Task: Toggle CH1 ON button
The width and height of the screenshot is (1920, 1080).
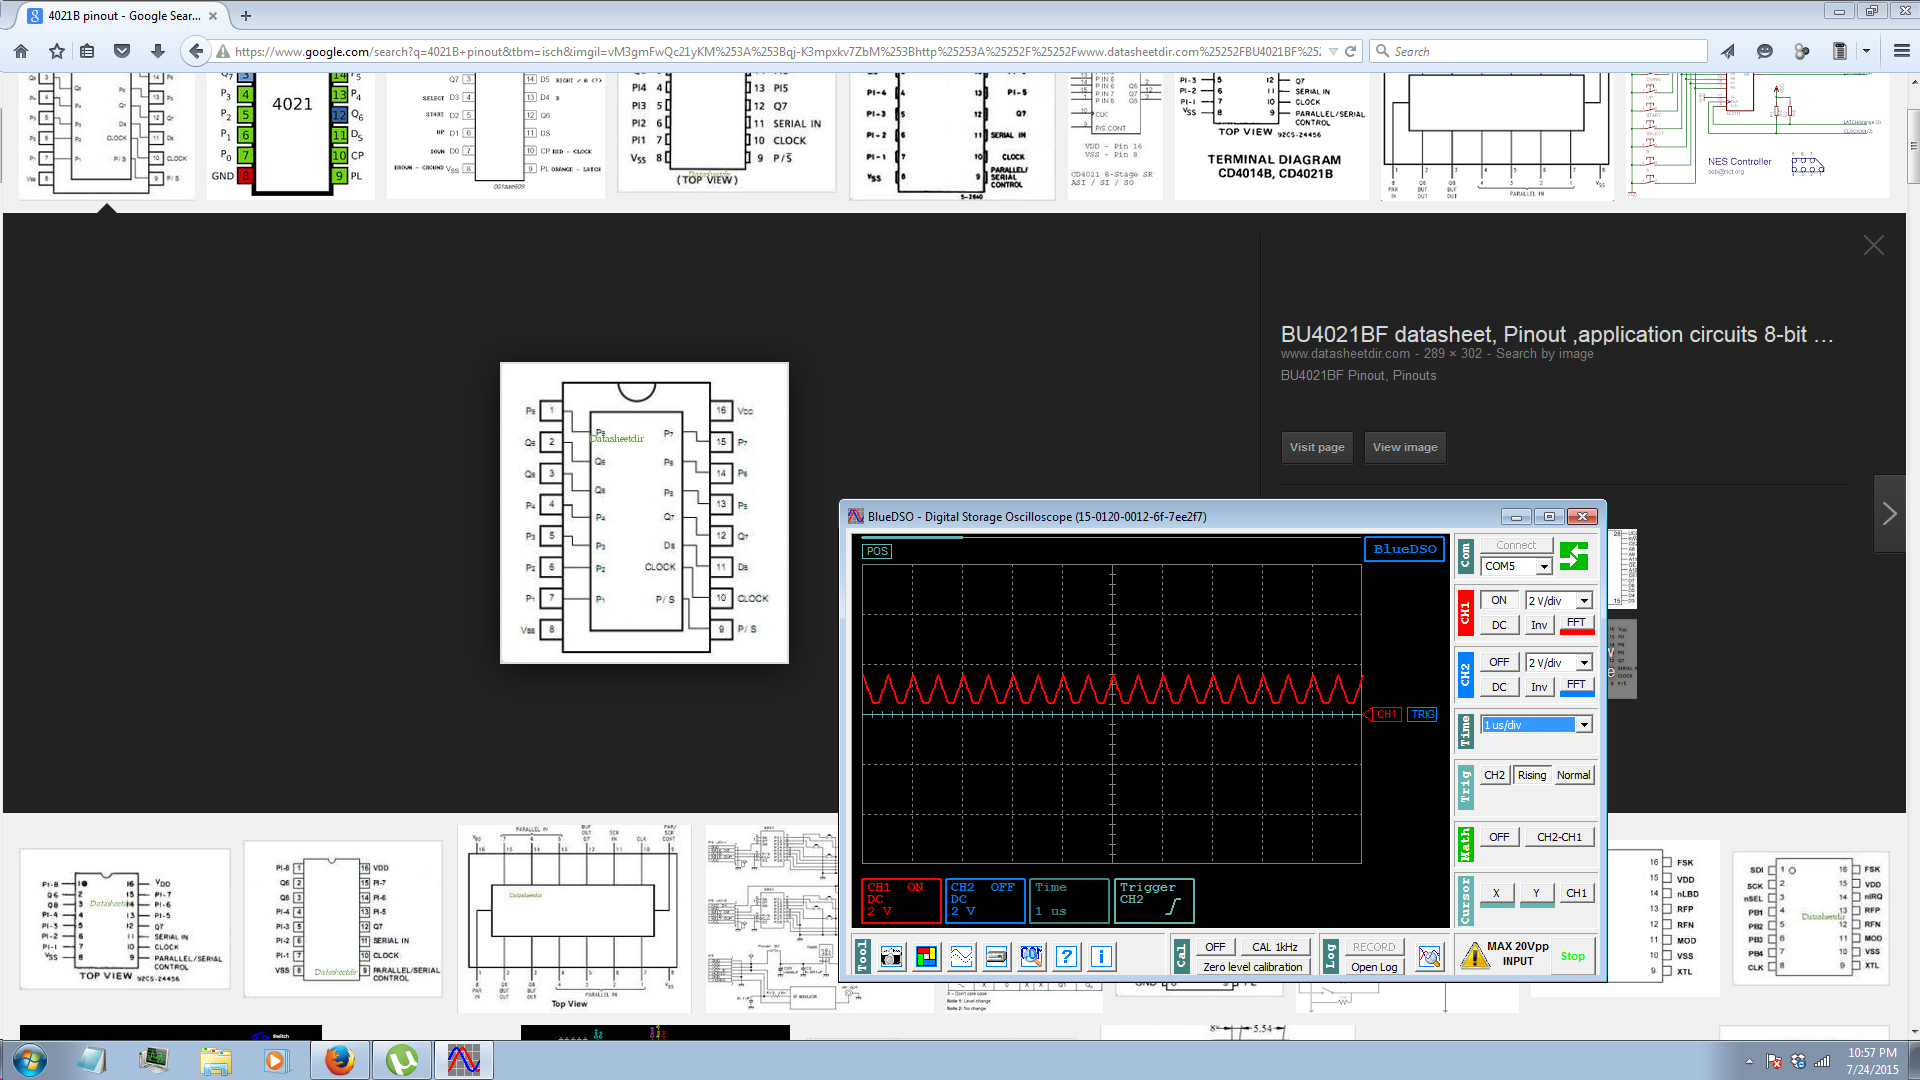Action: tap(1499, 600)
